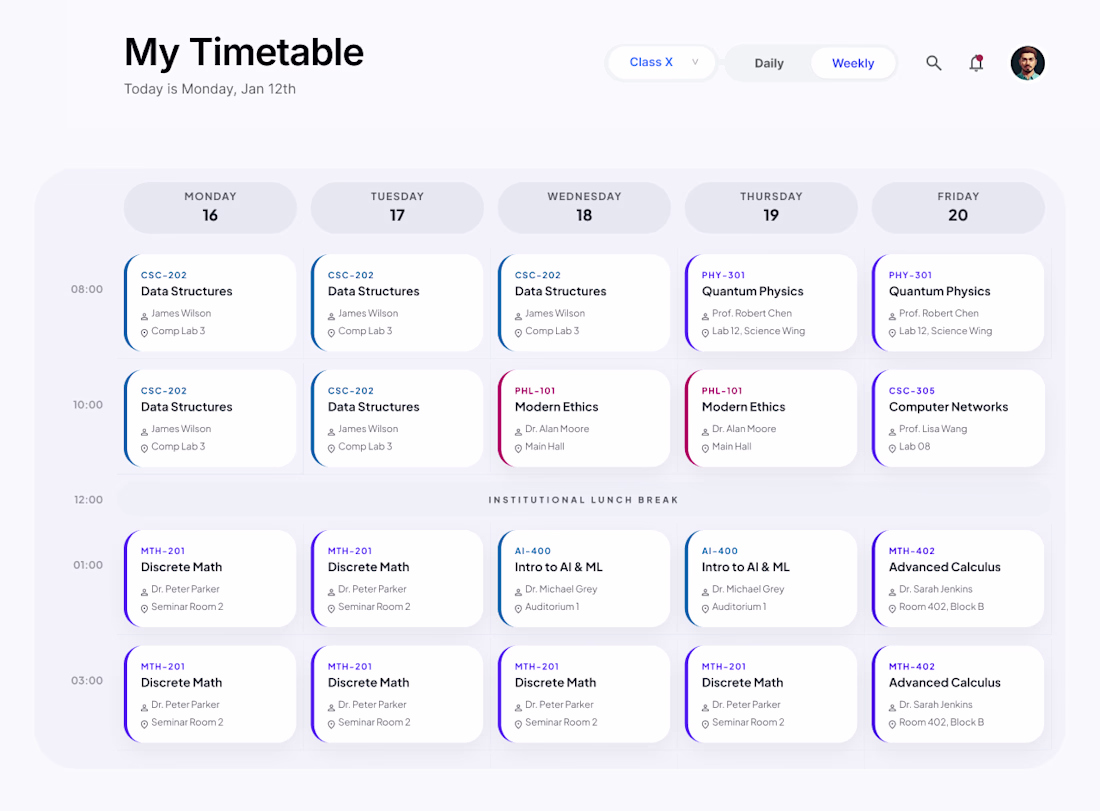Click person icon beside Dr. Sarah Jenkins, Friday 01:00
Viewport: 1100px width, 811px height.
892,591
